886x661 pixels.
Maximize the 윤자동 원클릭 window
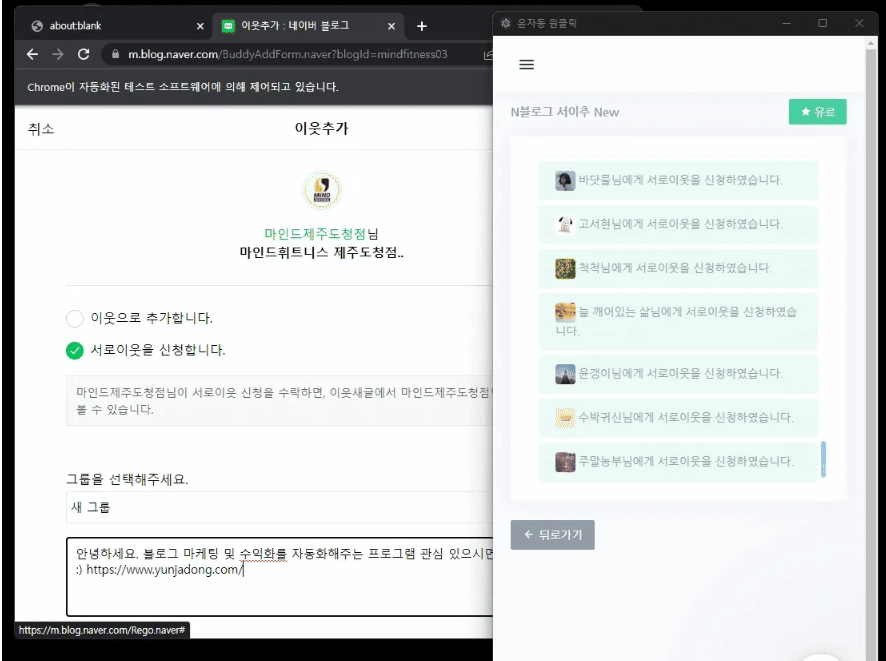tap(823, 23)
